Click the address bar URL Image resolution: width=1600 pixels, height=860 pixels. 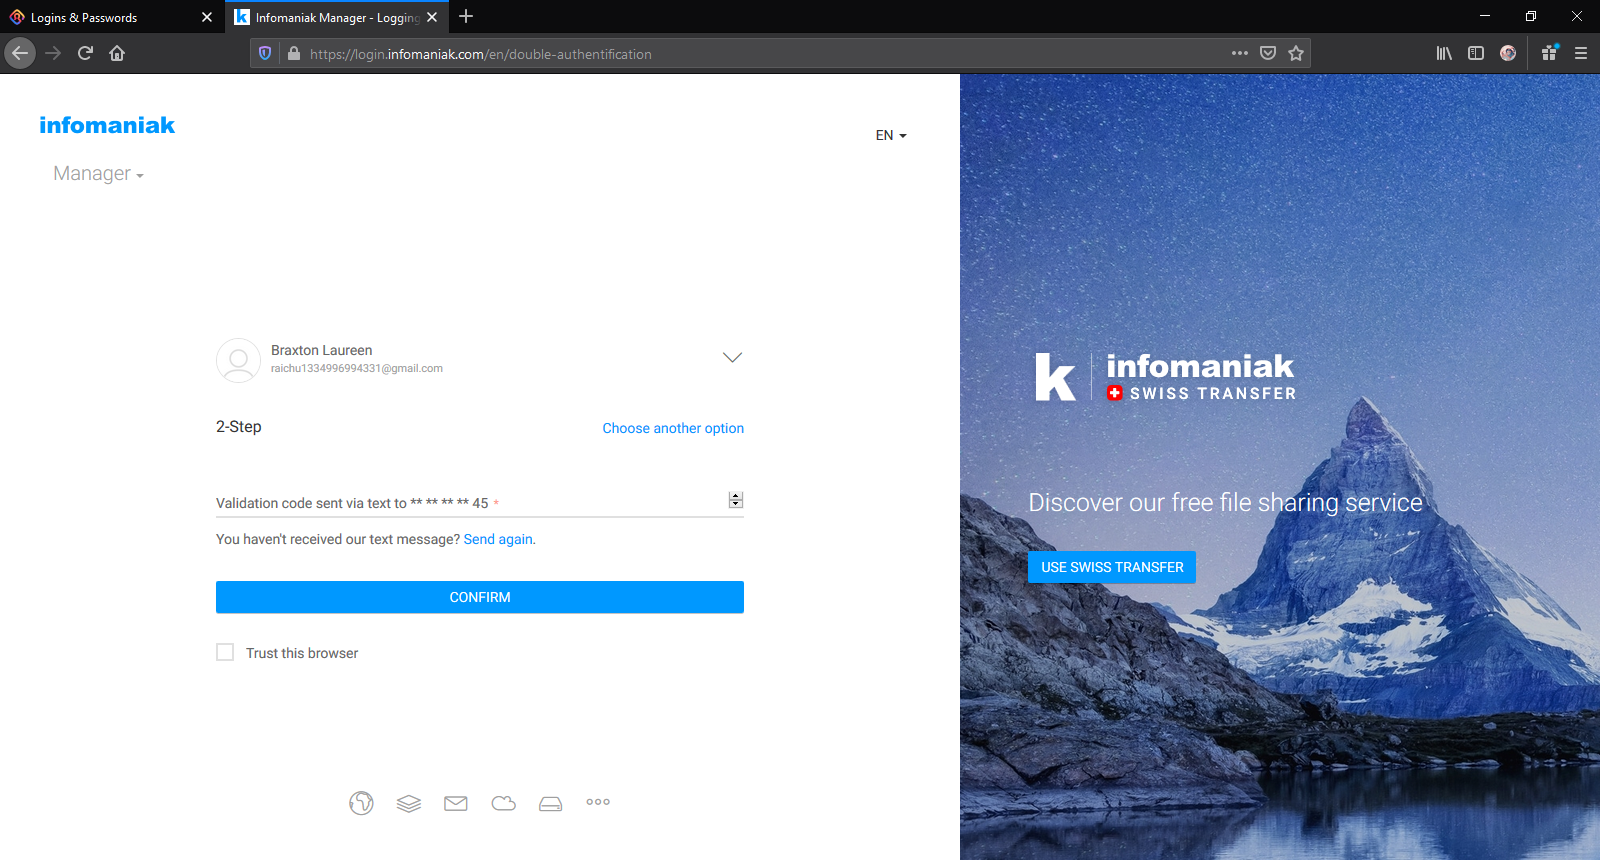[x=481, y=54]
